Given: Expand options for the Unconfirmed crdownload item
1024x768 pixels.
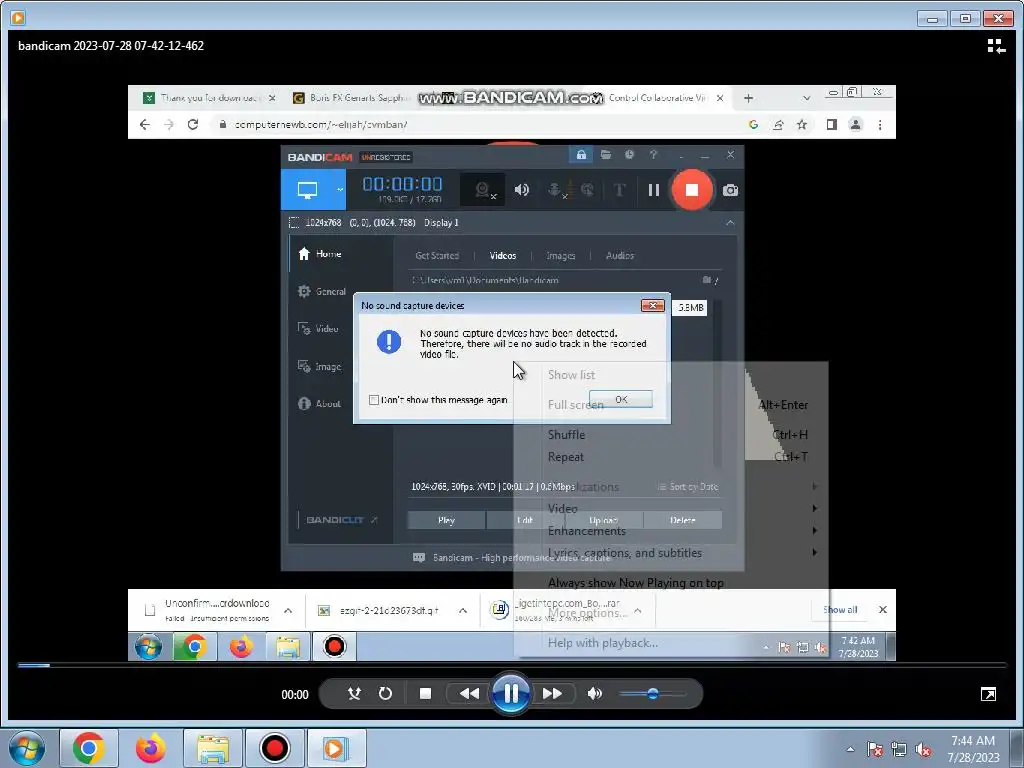Looking at the screenshot, I should pyautogui.click(x=288, y=611).
